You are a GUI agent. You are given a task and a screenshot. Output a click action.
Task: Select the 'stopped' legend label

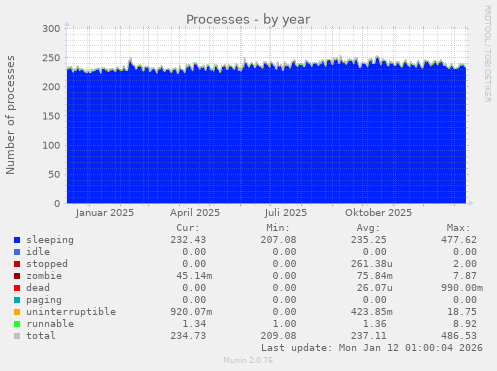point(47,264)
